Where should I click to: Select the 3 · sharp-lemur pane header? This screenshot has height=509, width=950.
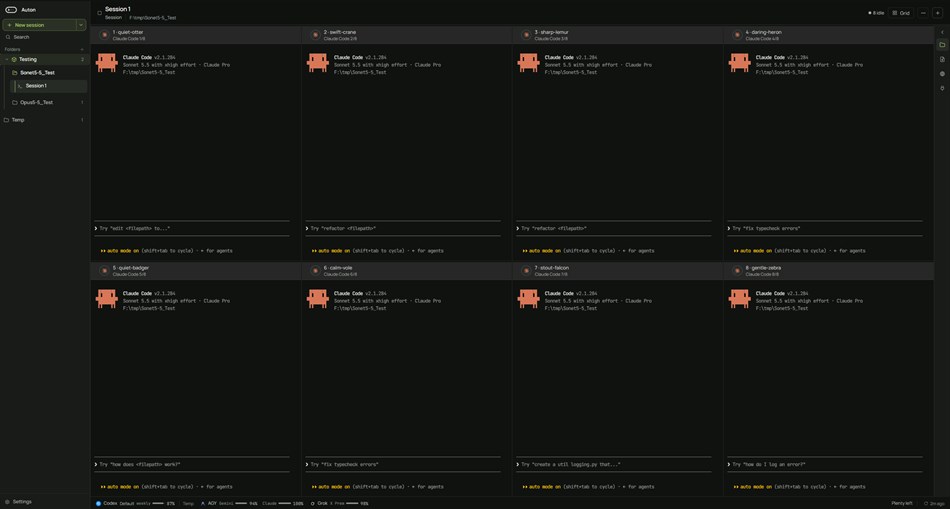(x=618, y=35)
